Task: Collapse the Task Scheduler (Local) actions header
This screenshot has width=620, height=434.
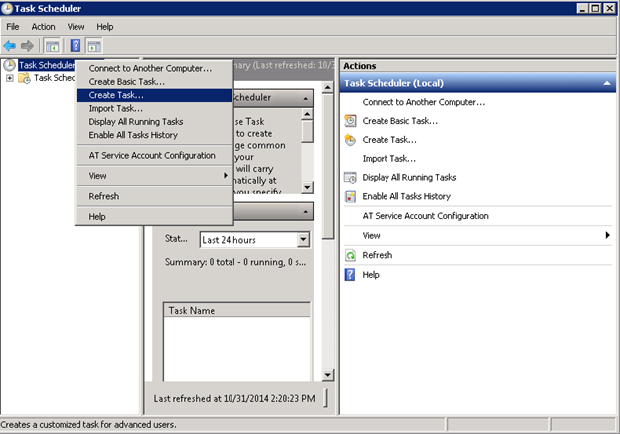Action: pyautogui.click(x=607, y=83)
